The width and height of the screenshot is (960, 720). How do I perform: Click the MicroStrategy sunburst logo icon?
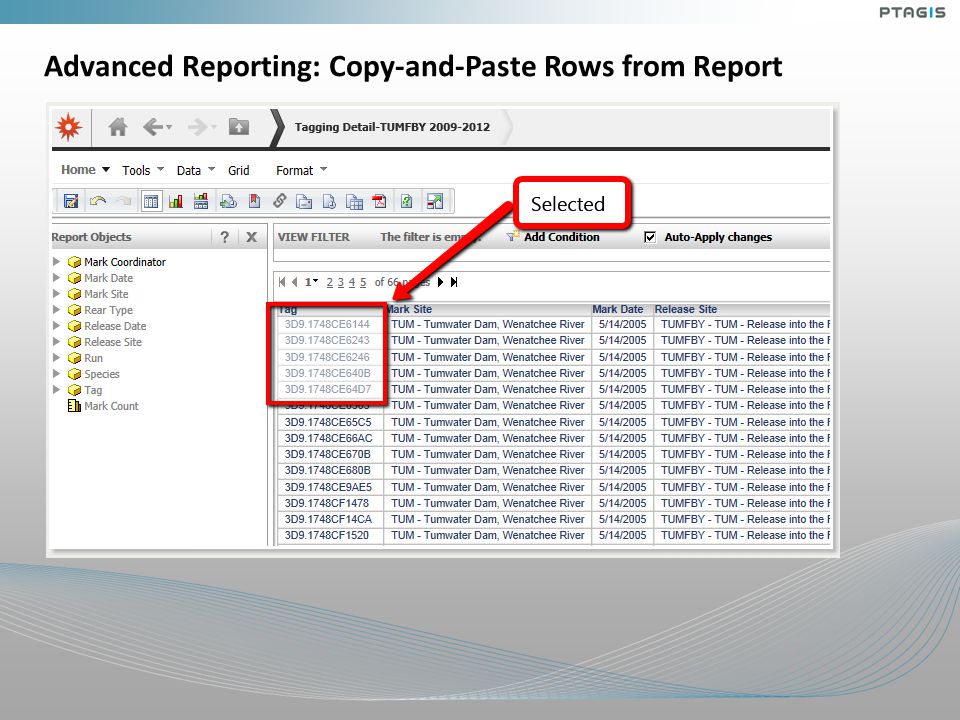(69, 127)
